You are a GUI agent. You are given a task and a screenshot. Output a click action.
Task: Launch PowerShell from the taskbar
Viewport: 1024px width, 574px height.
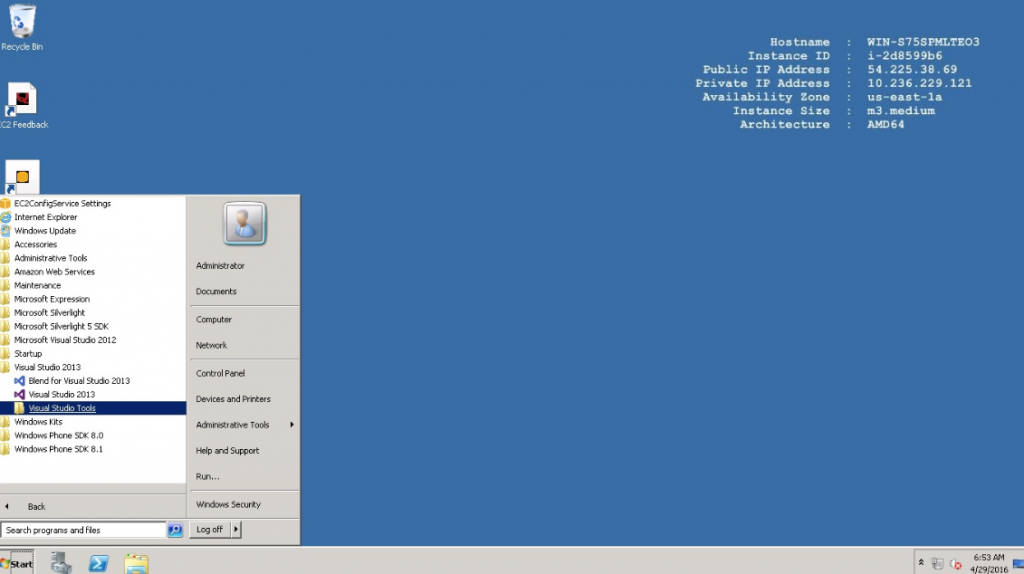tap(99, 563)
